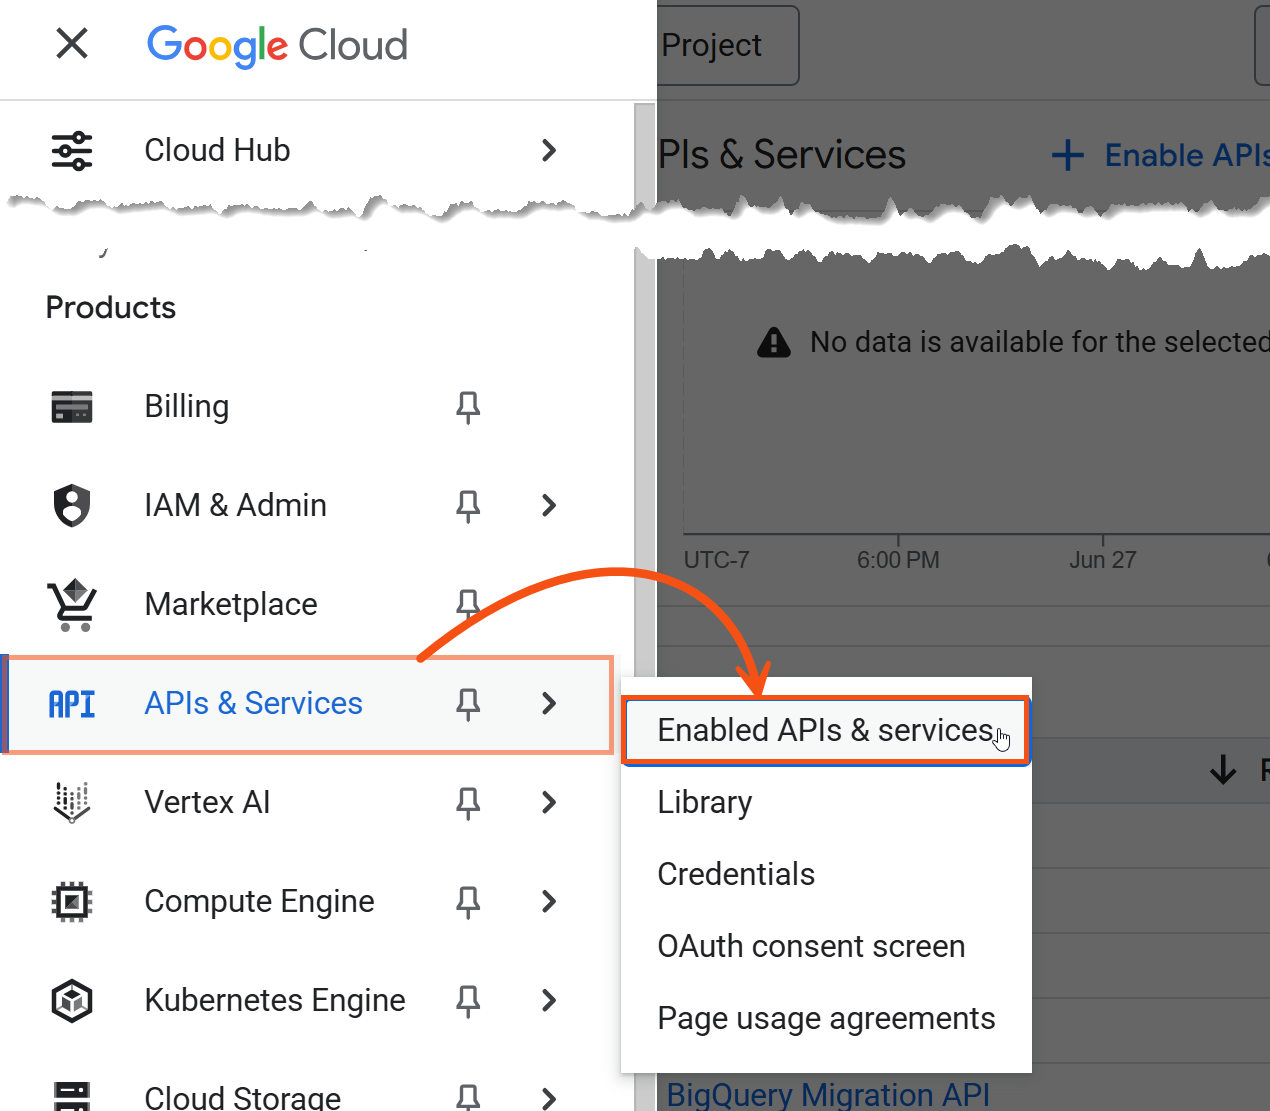Expand Vertex AI submenu chevron
This screenshot has width=1270, height=1111.
coord(548,802)
